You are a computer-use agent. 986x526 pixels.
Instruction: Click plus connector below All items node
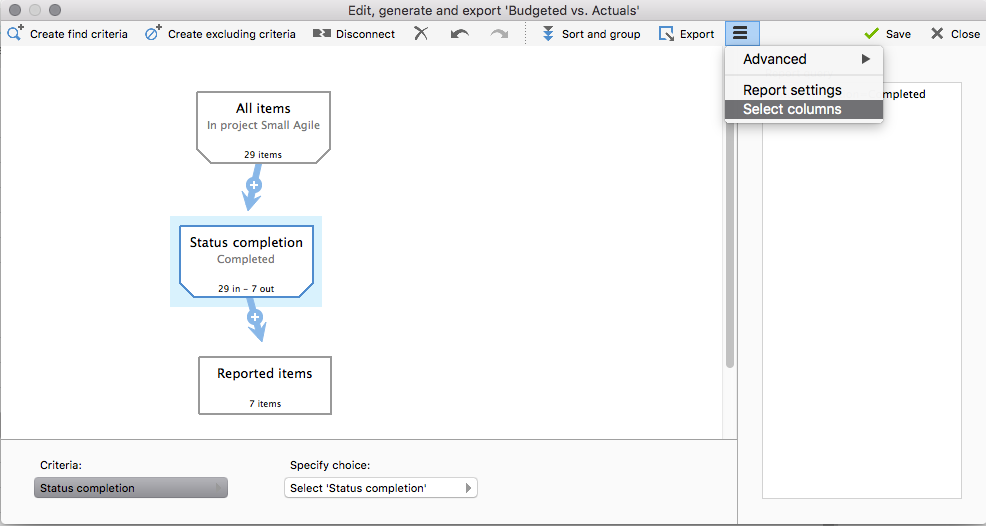click(254, 185)
